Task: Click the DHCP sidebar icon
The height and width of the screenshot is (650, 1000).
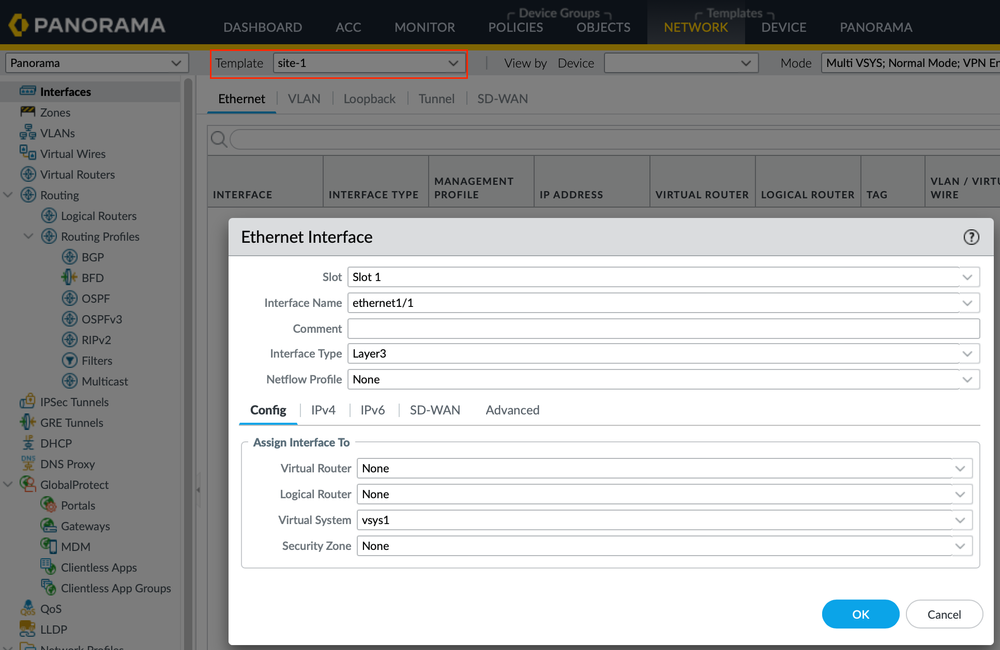Action: (x=28, y=443)
